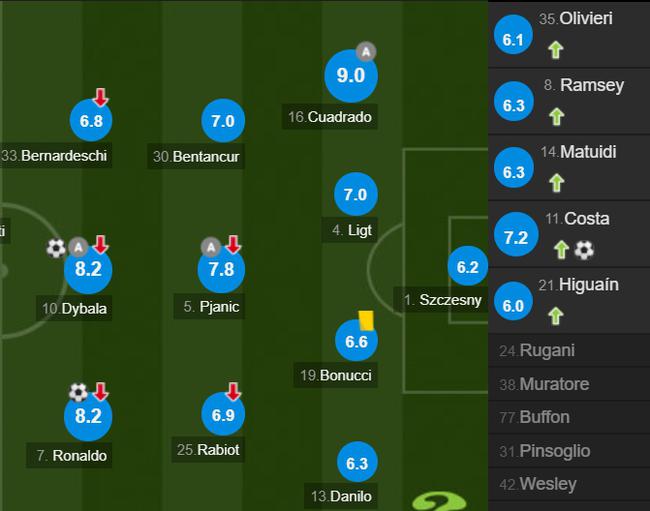
Task: Click Ronaldo's red substitution arrow
Action: (101, 392)
